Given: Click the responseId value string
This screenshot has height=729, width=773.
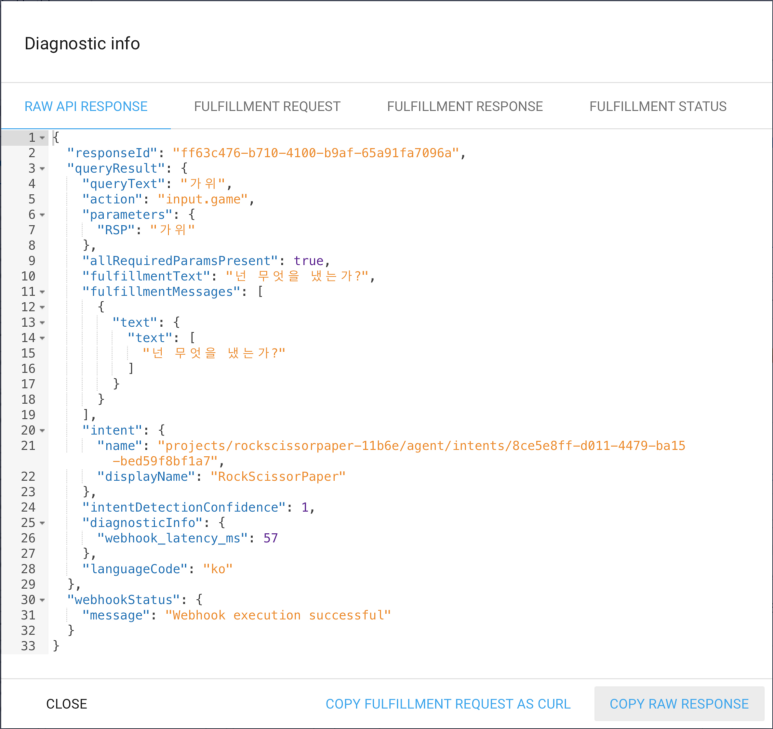Looking at the screenshot, I should (316, 153).
